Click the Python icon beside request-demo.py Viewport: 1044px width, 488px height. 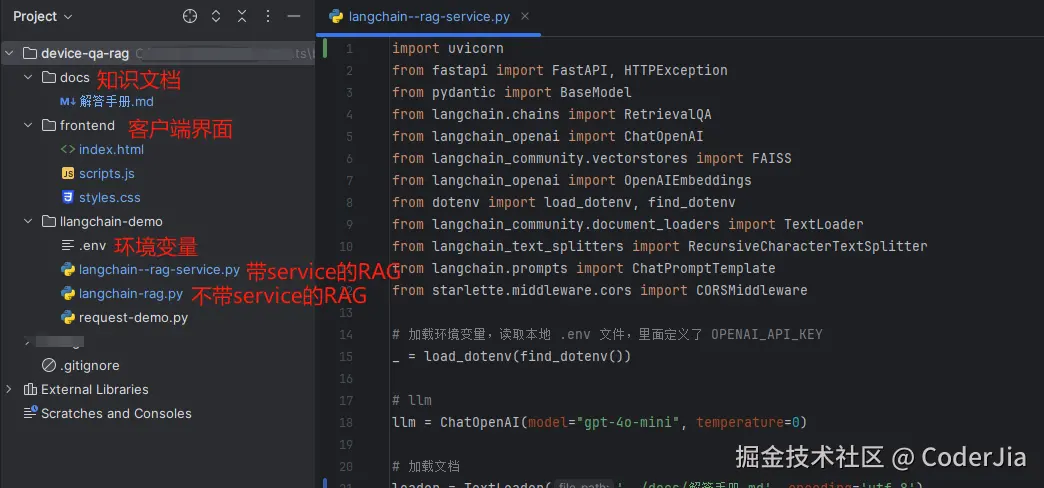point(68,318)
